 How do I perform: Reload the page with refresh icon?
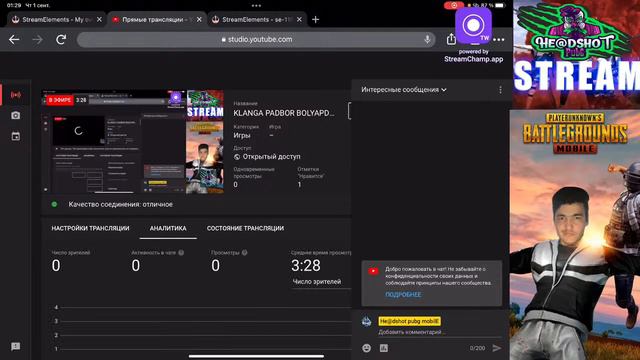click(61, 40)
